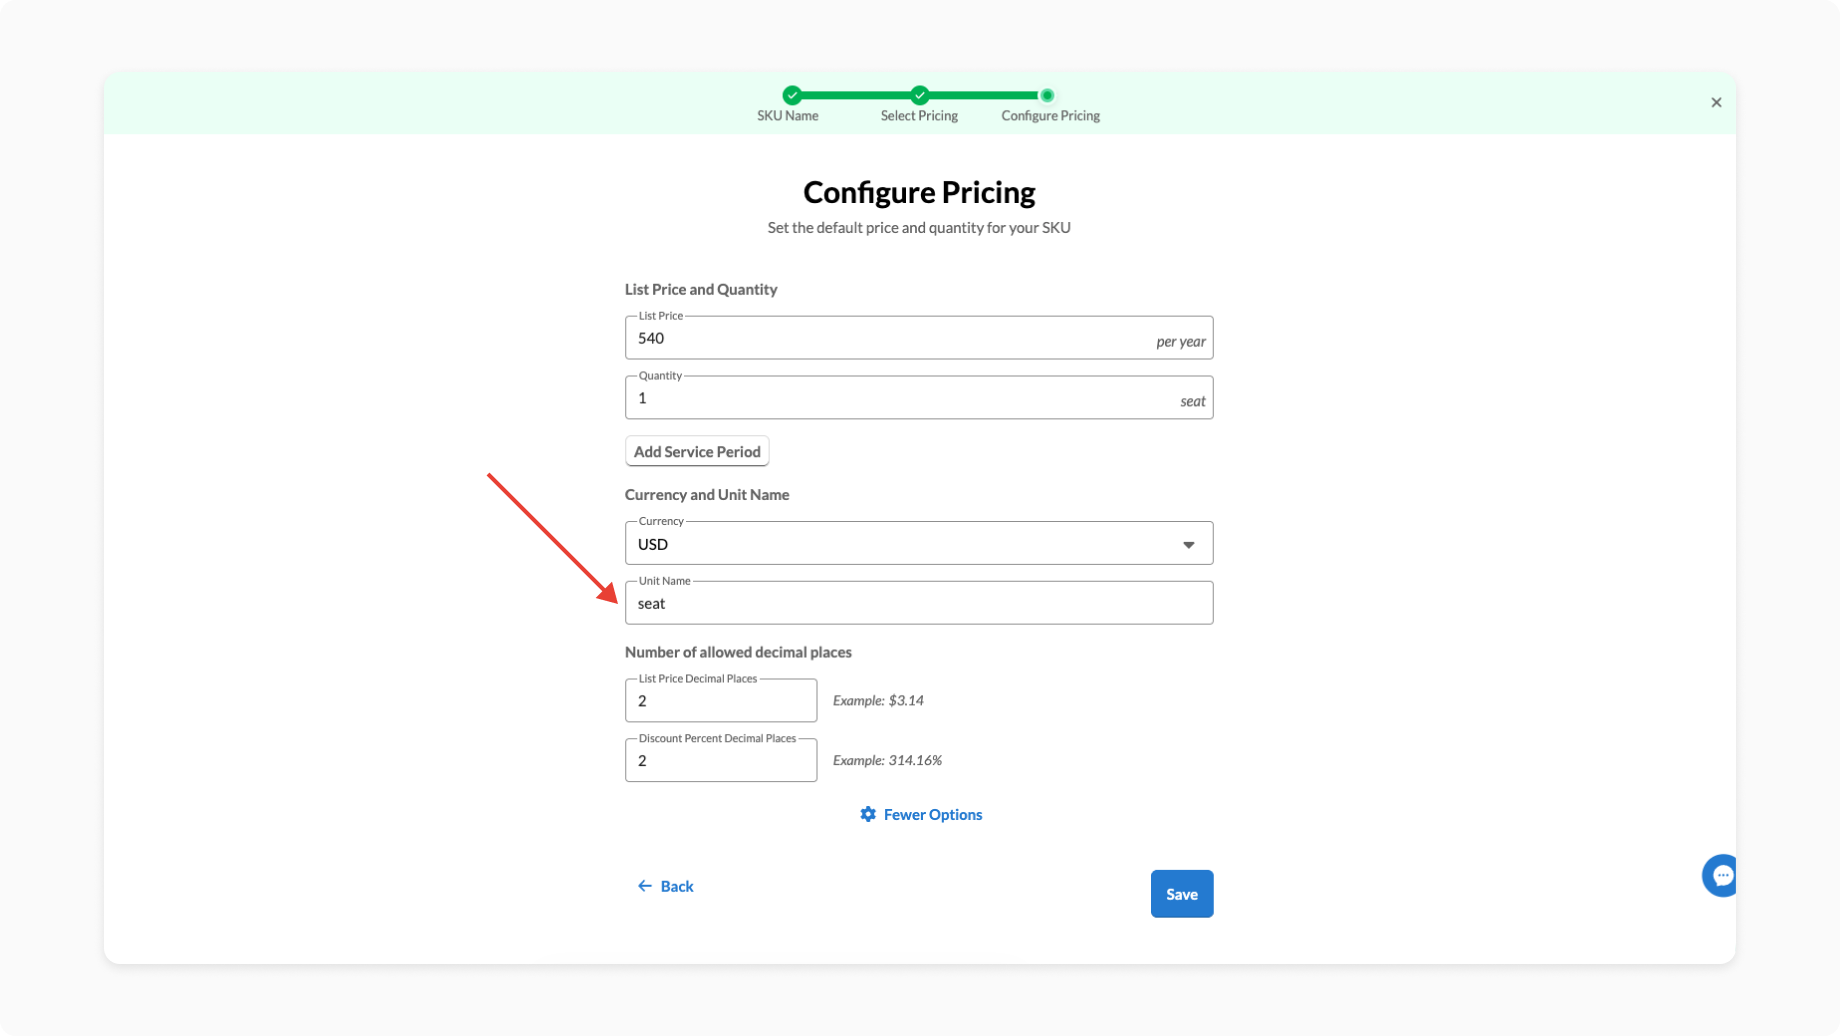Image resolution: width=1840 pixels, height=1036 pixels.
Task: Click the Select Pricing step checkmark
Action: pos(919,95)
